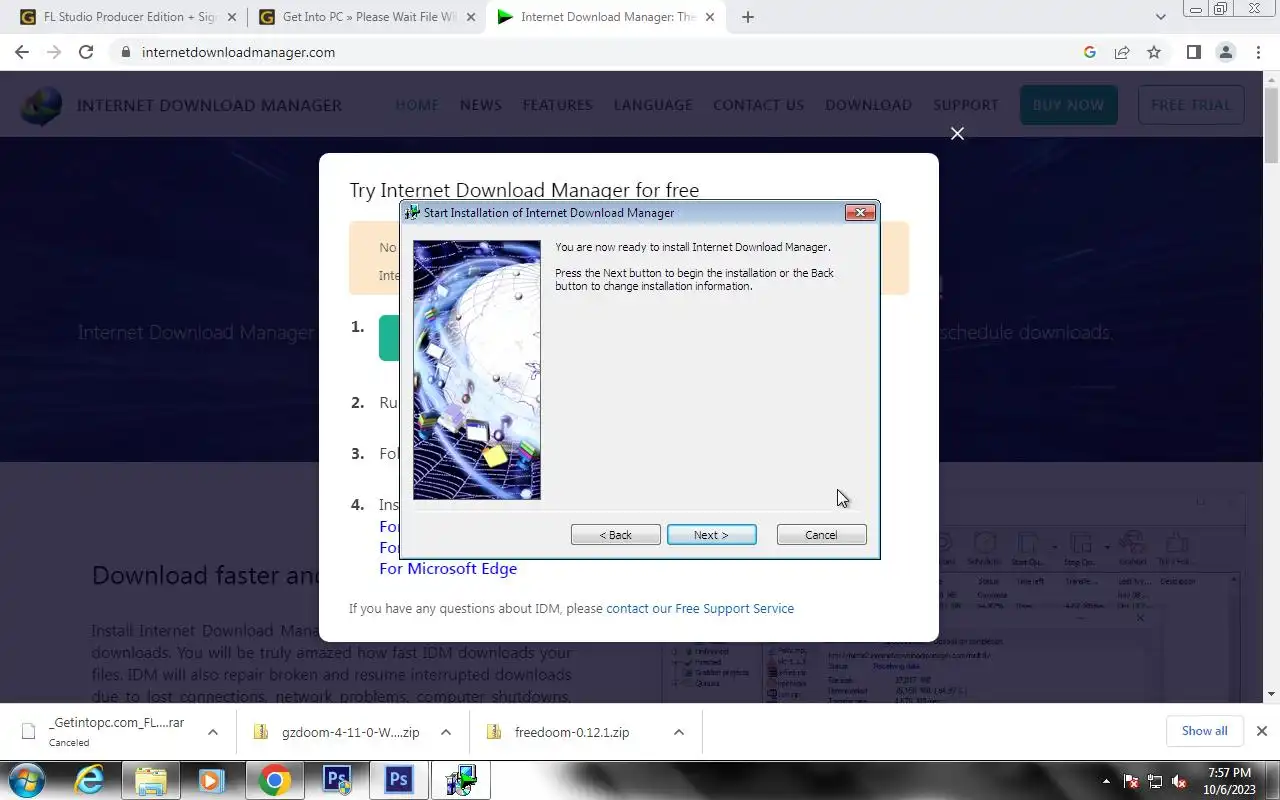Bookmark this page with star icon
1280x800 pixels.
tap(1154, 52)
